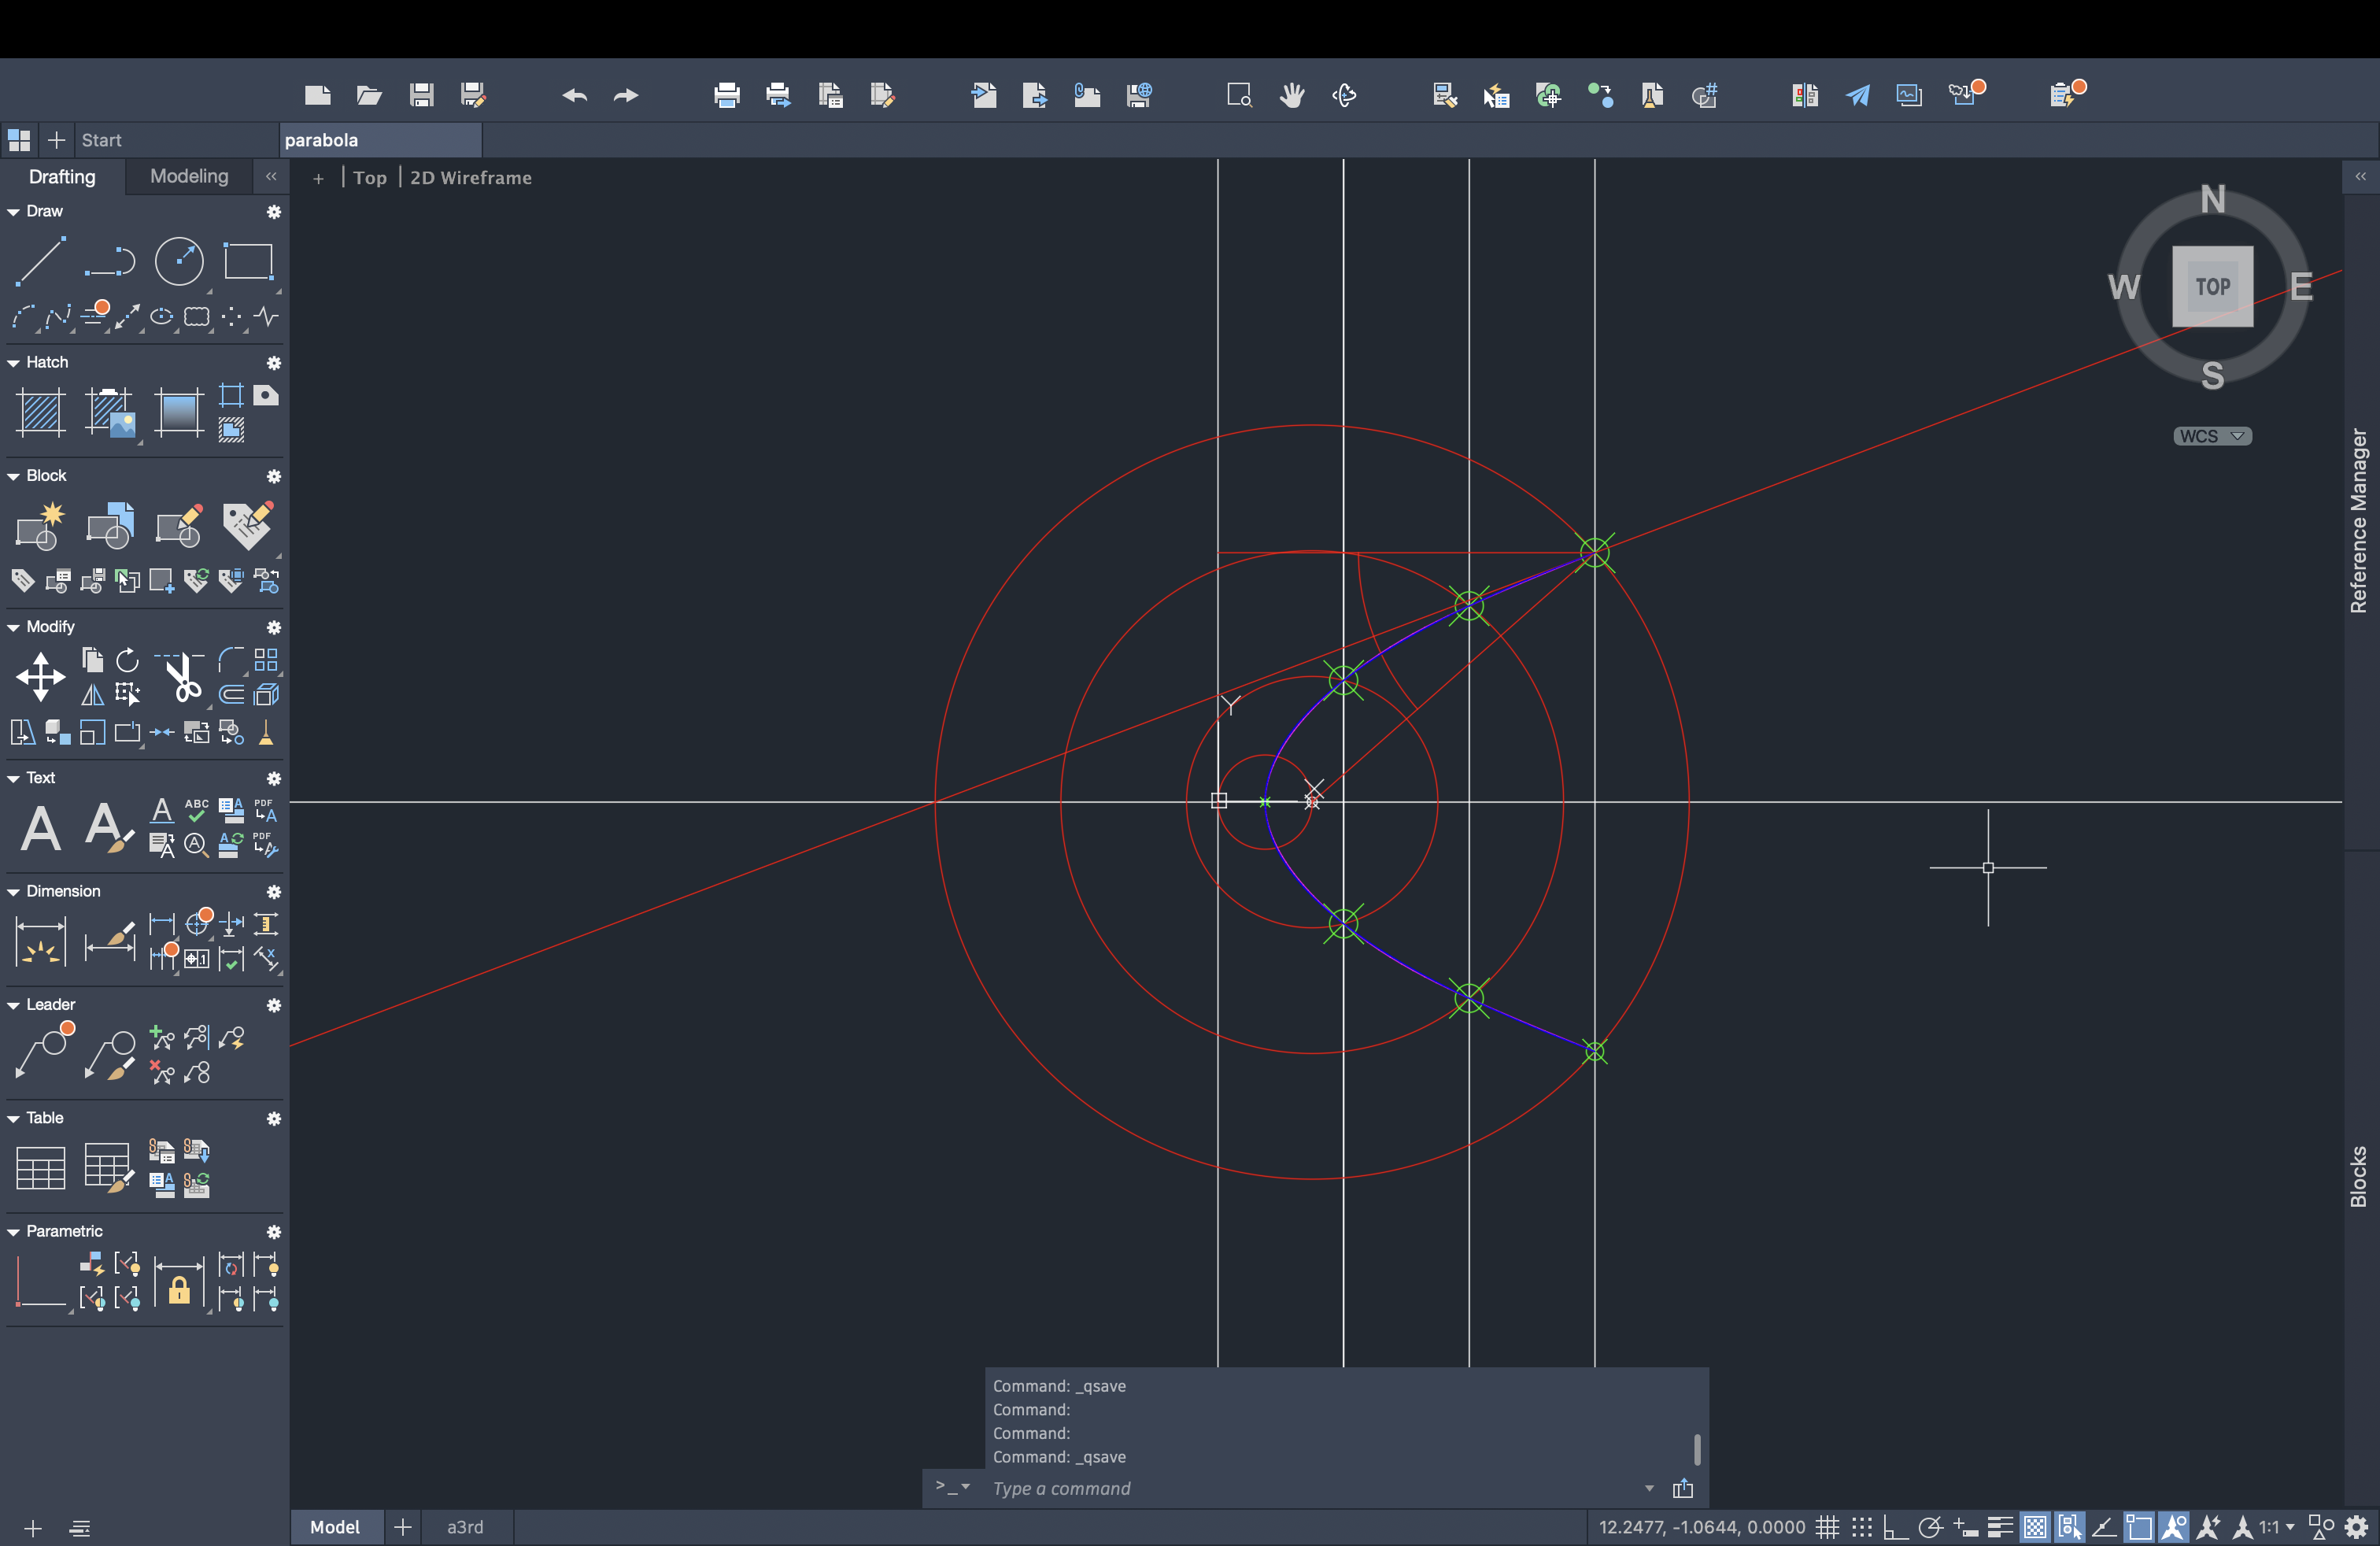Toggle snap mode in status bar
The width and height of the screenshot is (2380, 1546).
[1861, 1527]
